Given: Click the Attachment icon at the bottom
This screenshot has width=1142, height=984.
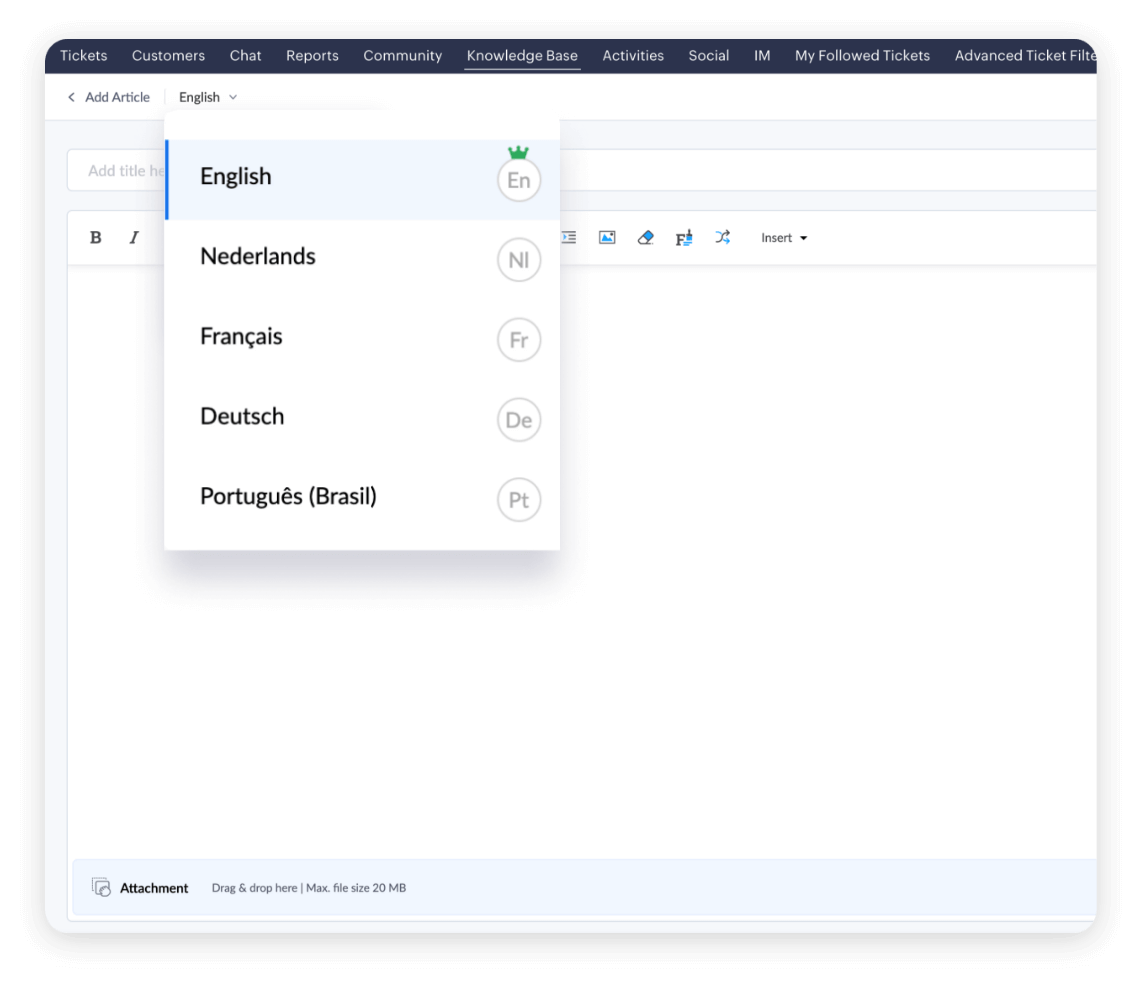Looking at the screenshot, I should (x=101, y=887).
